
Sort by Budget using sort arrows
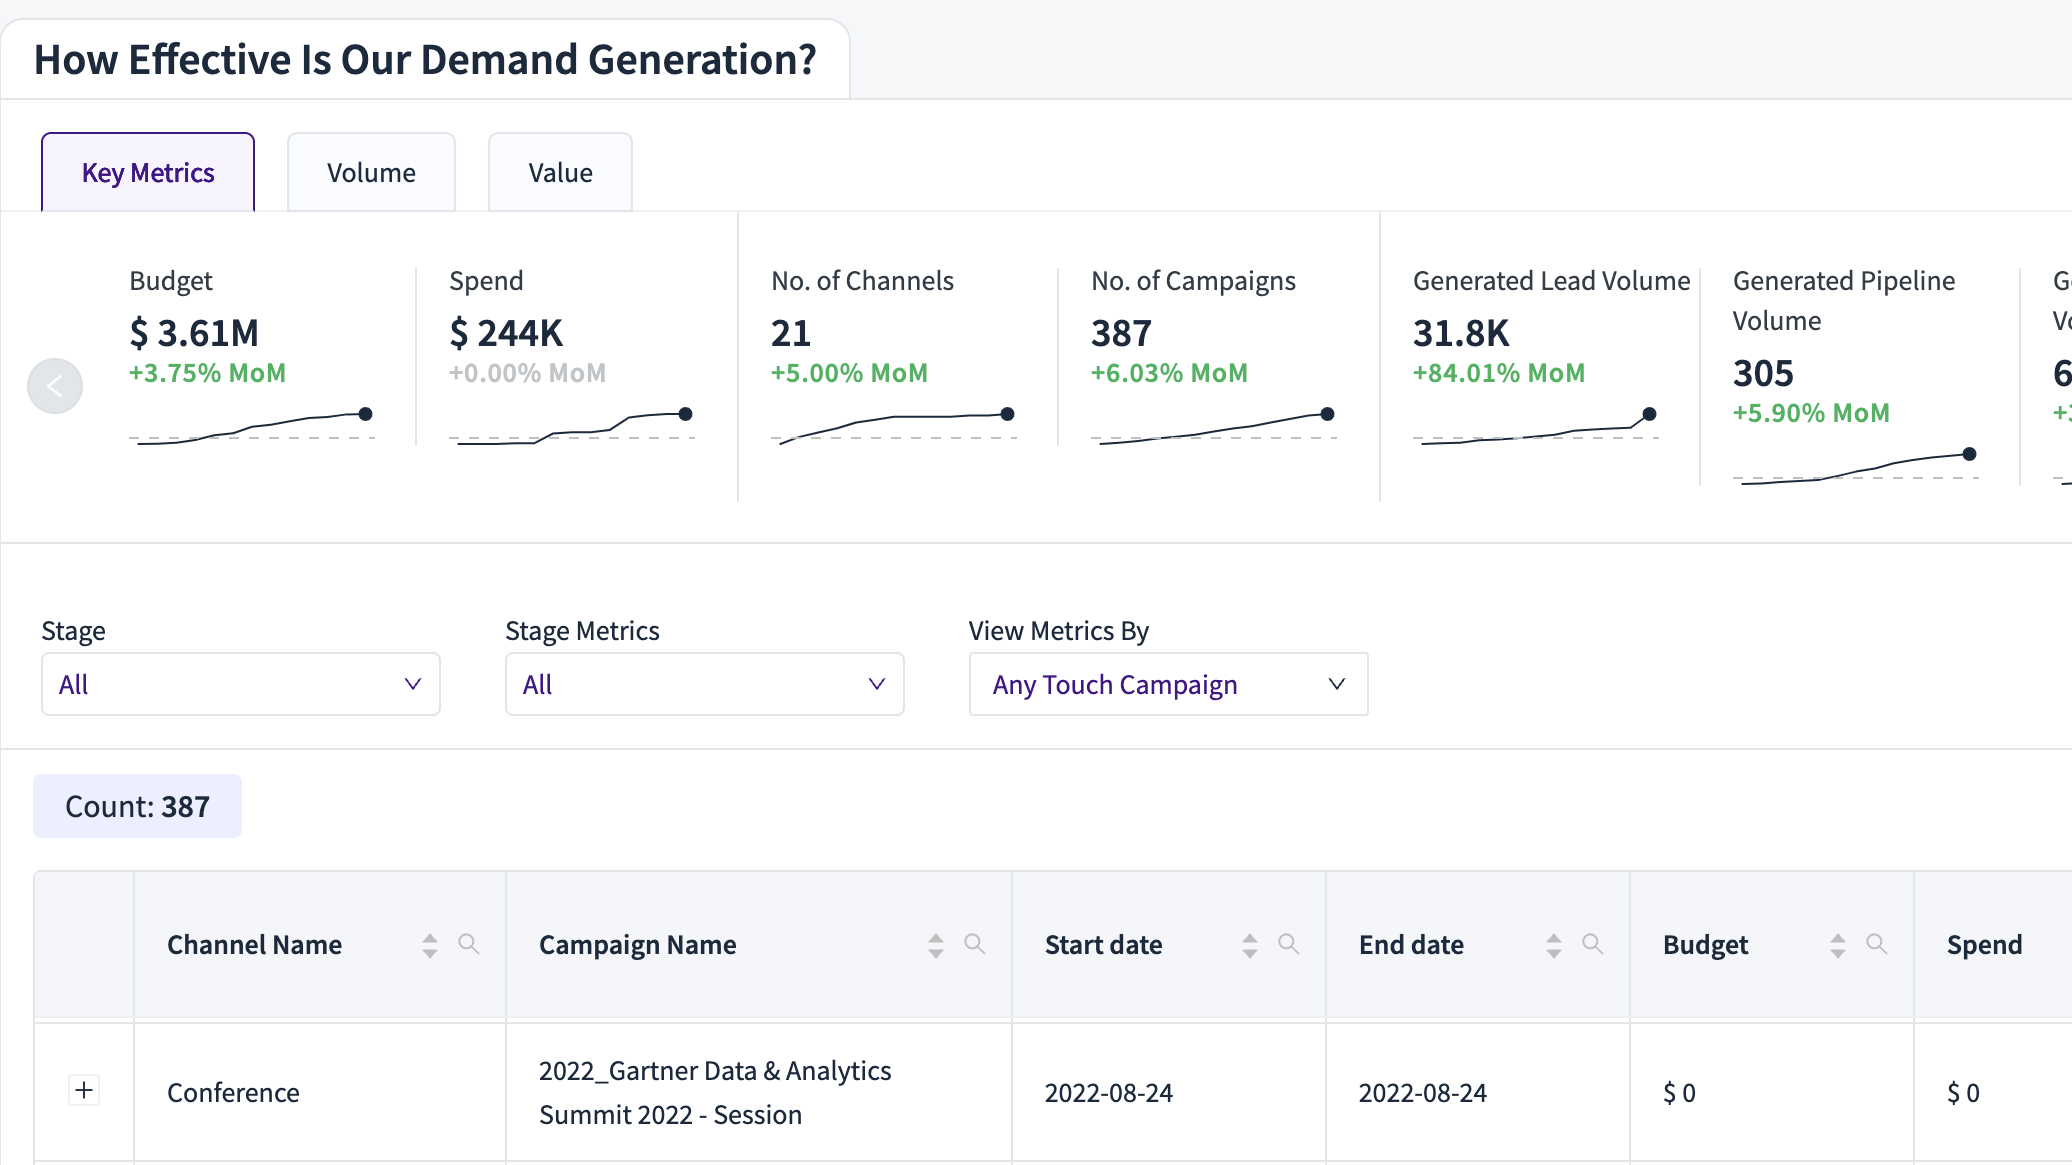click(x=1838, y=945)
